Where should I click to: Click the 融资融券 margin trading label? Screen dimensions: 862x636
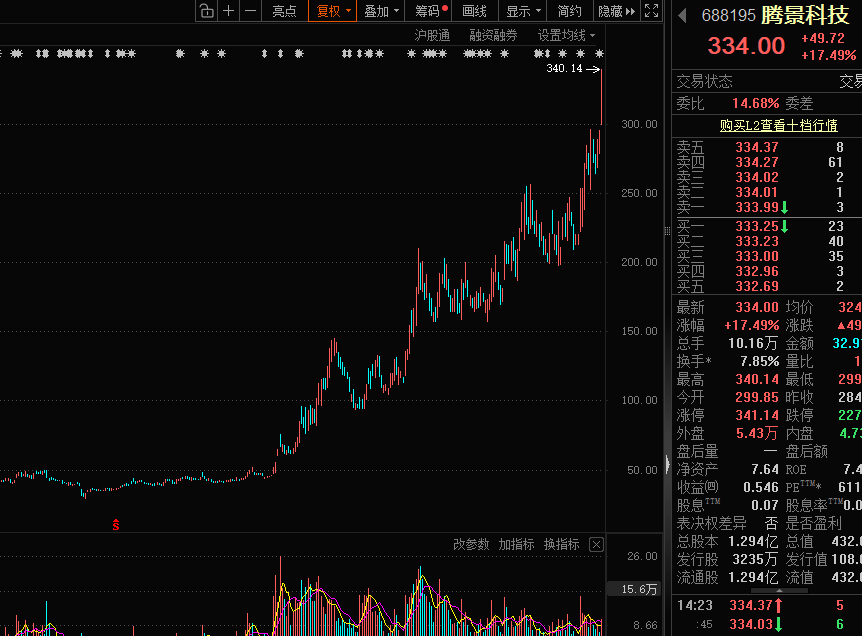(x=493, y=35)
